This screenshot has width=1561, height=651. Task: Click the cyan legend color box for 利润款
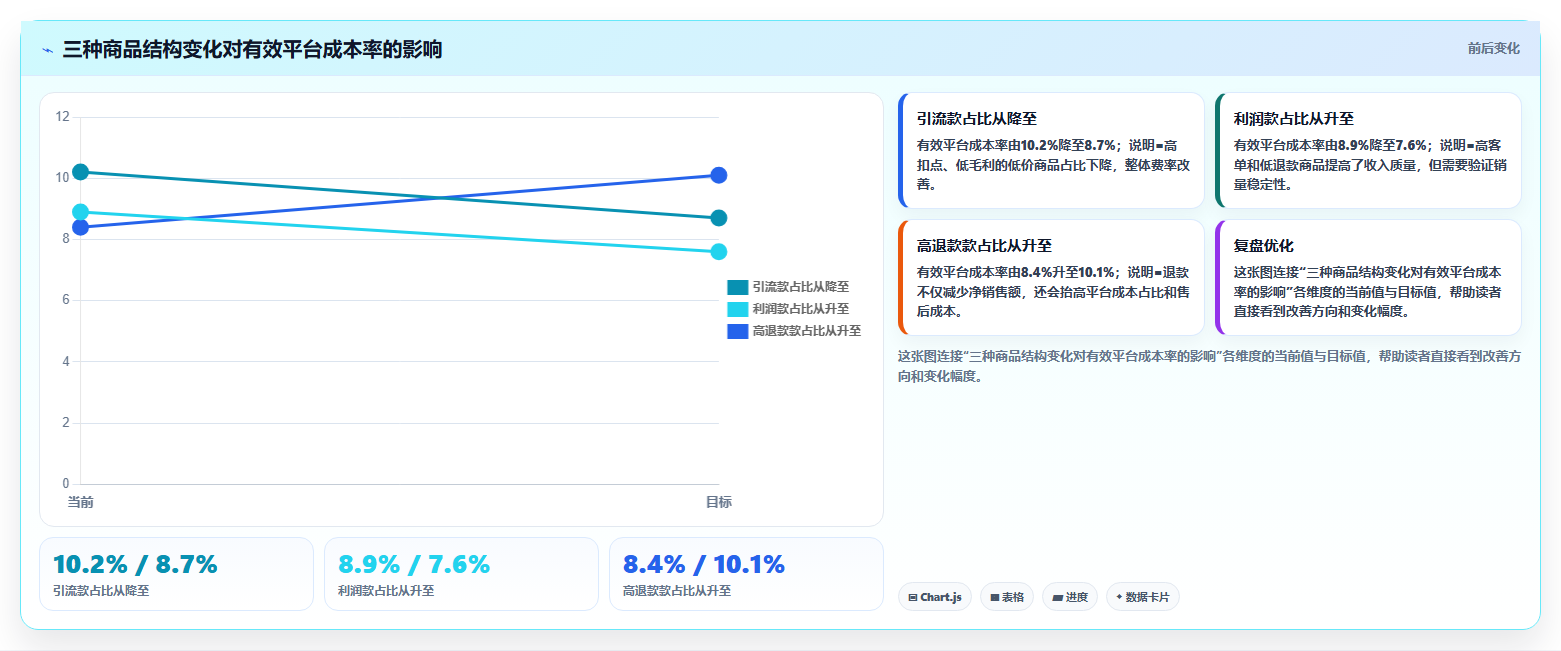[x=737, y=309]
